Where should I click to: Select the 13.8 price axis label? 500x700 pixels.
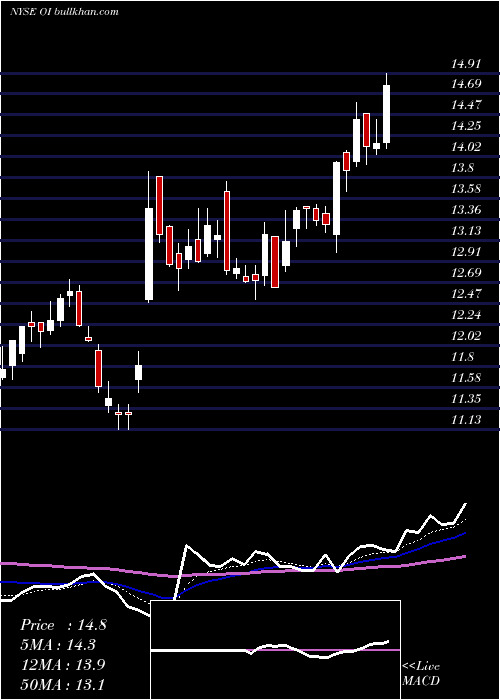pos(462,168)
